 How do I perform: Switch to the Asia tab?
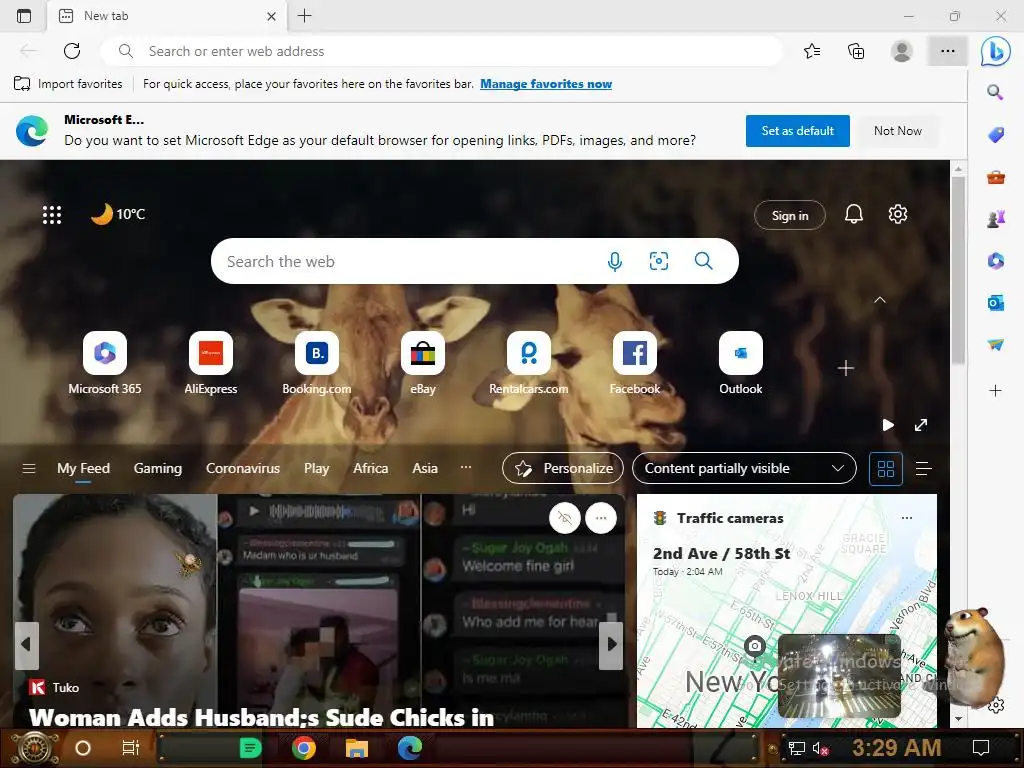pyautogui.click(x=424, y=468)
